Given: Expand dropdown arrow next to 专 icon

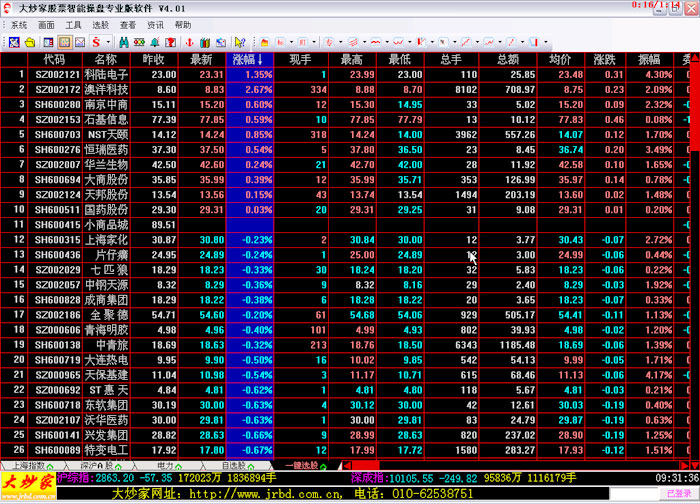Looking at the screenshot, I should 341,42.
